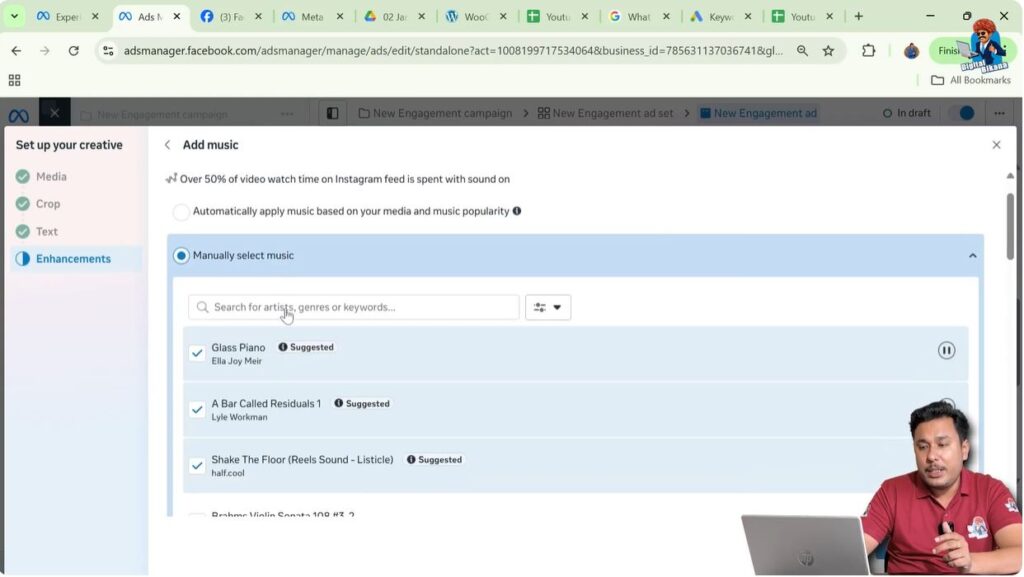
Task: Click the Chrome profile avatar
Action: coord(911,51)
